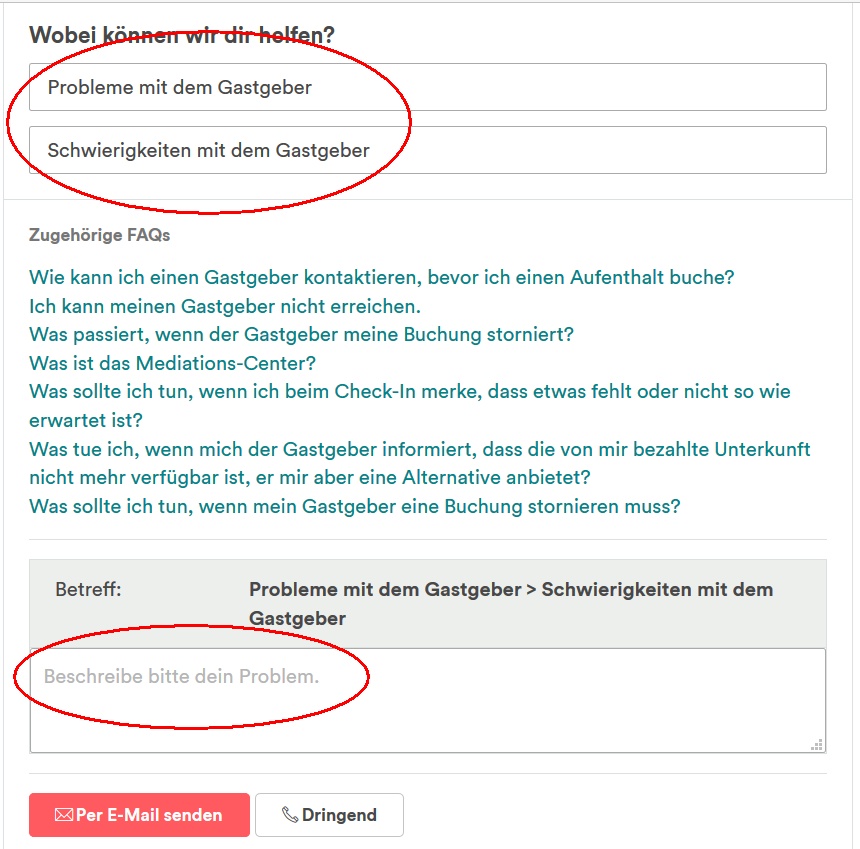The image size is (860, 849).
Task: Open 'Ich kann meinen Gastgeber nicht erreichen' link
Action: pyautogui.click(x=225, y=306)
